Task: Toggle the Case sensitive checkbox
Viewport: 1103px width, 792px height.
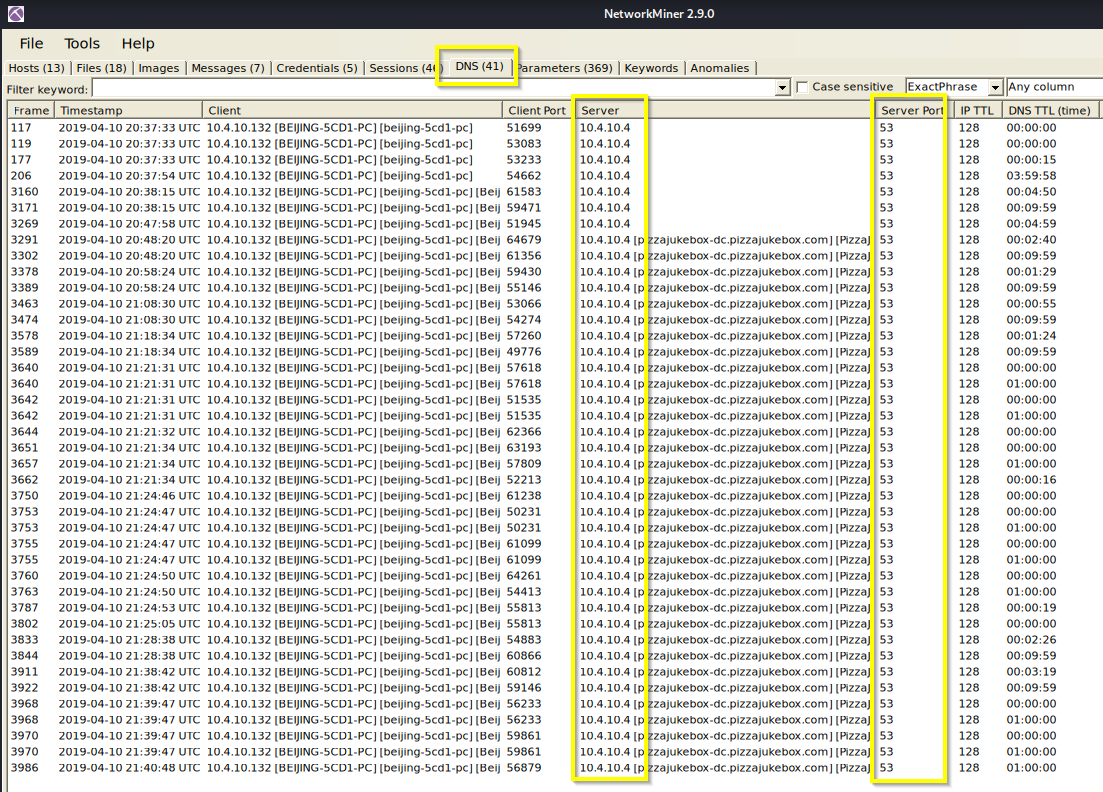Action: click(802, 88)
